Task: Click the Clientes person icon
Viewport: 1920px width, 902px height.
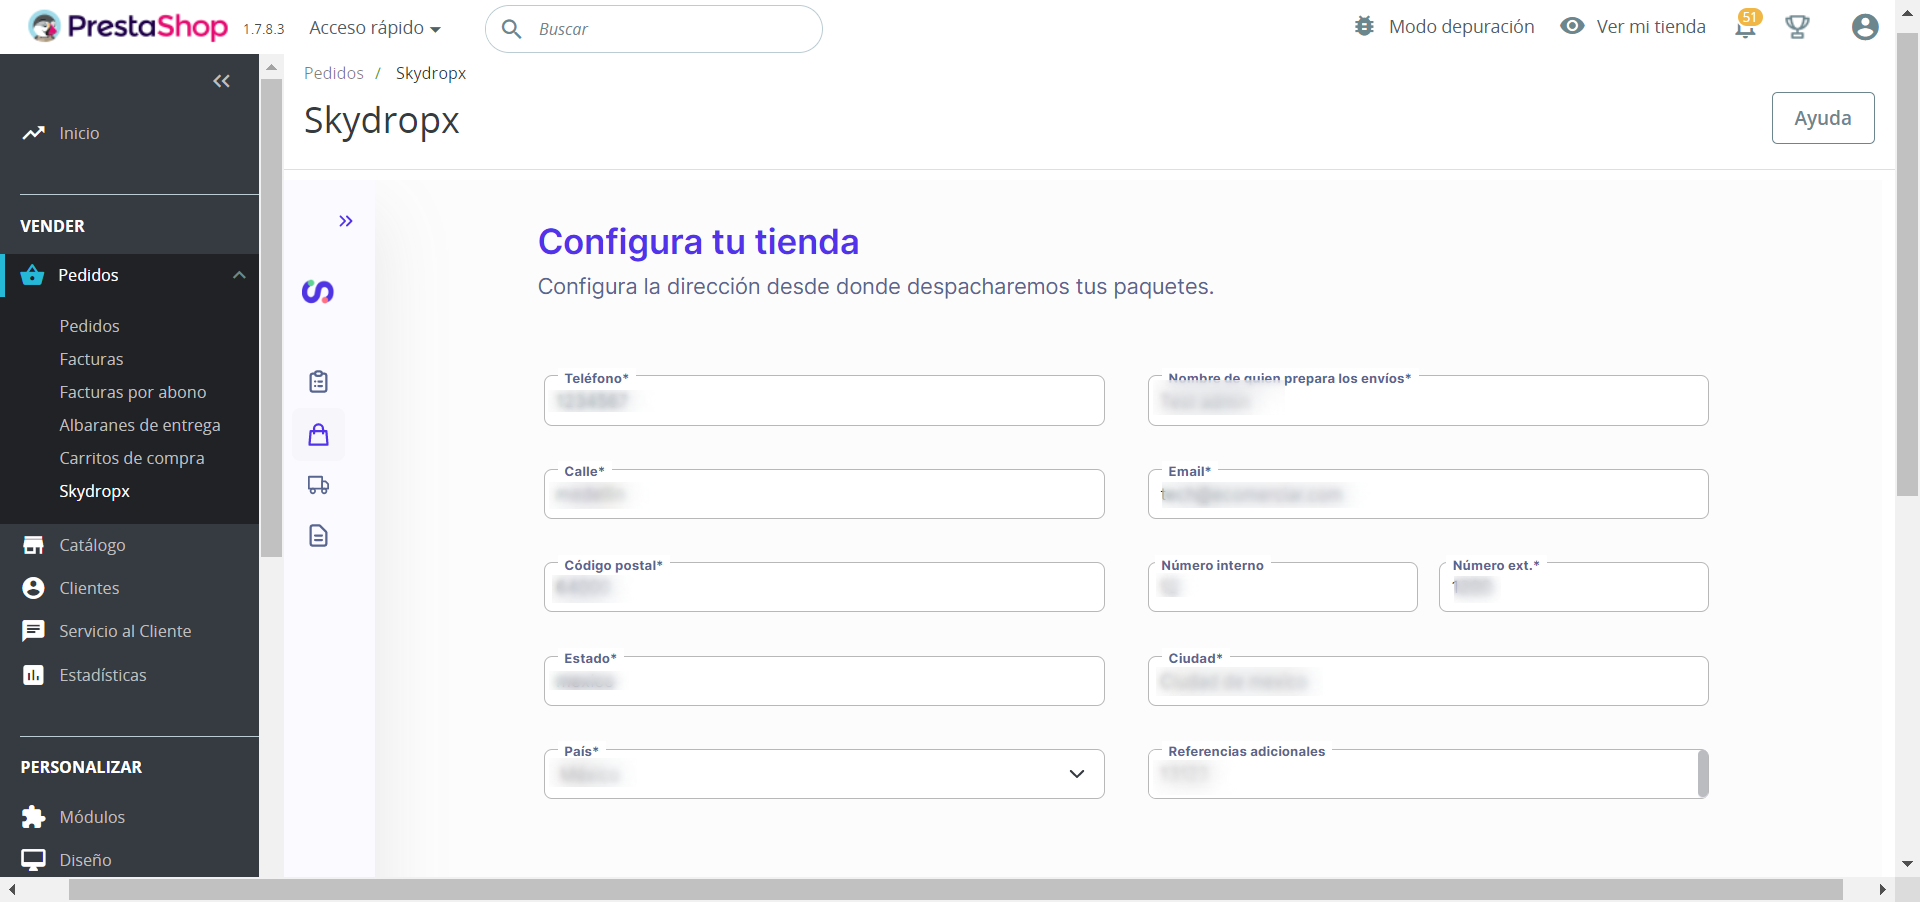Action: (x=33, y=588)
